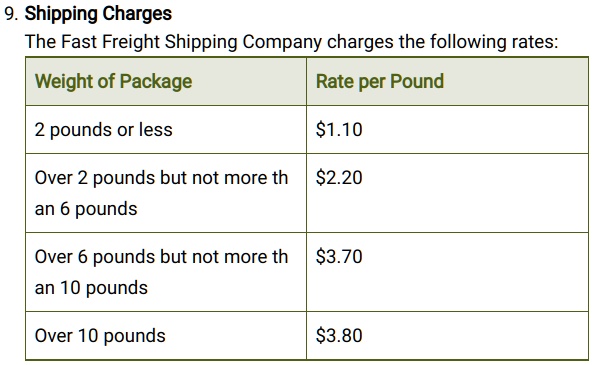
Task: Click the $2.20 rate cell
Action: pos(447,193)
